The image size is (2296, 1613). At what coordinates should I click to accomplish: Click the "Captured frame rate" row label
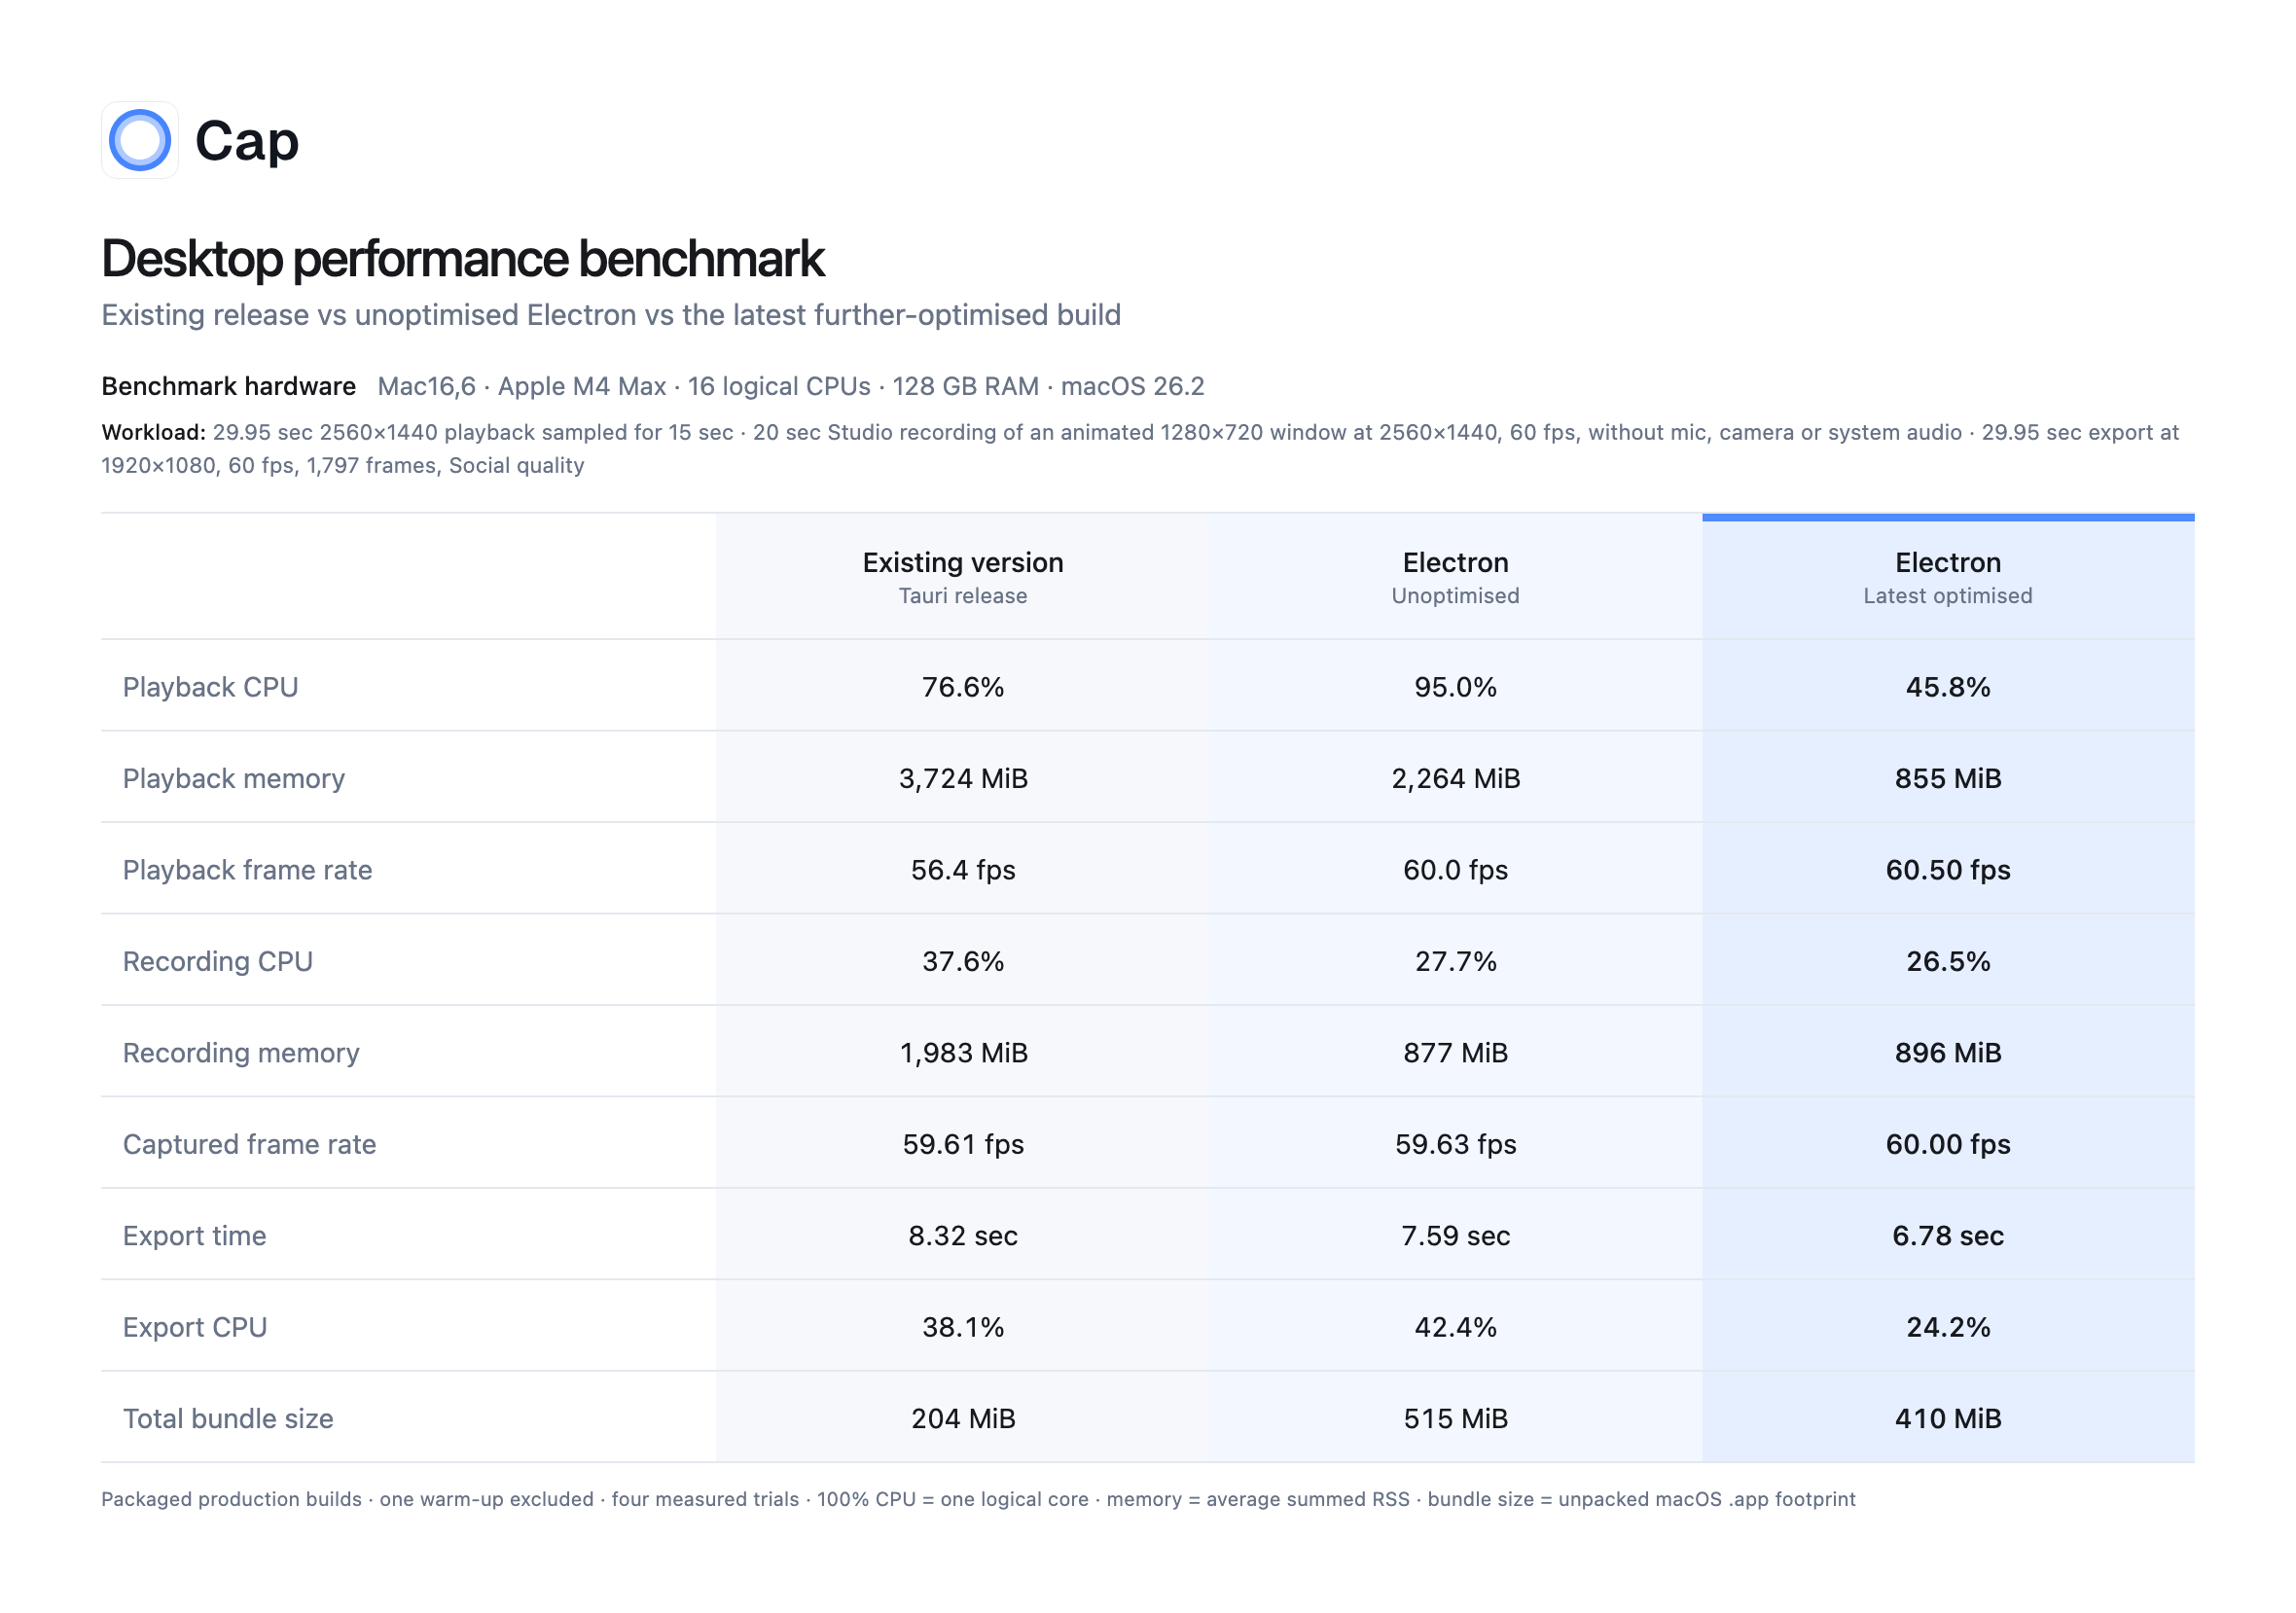[x=250, y=1144]
